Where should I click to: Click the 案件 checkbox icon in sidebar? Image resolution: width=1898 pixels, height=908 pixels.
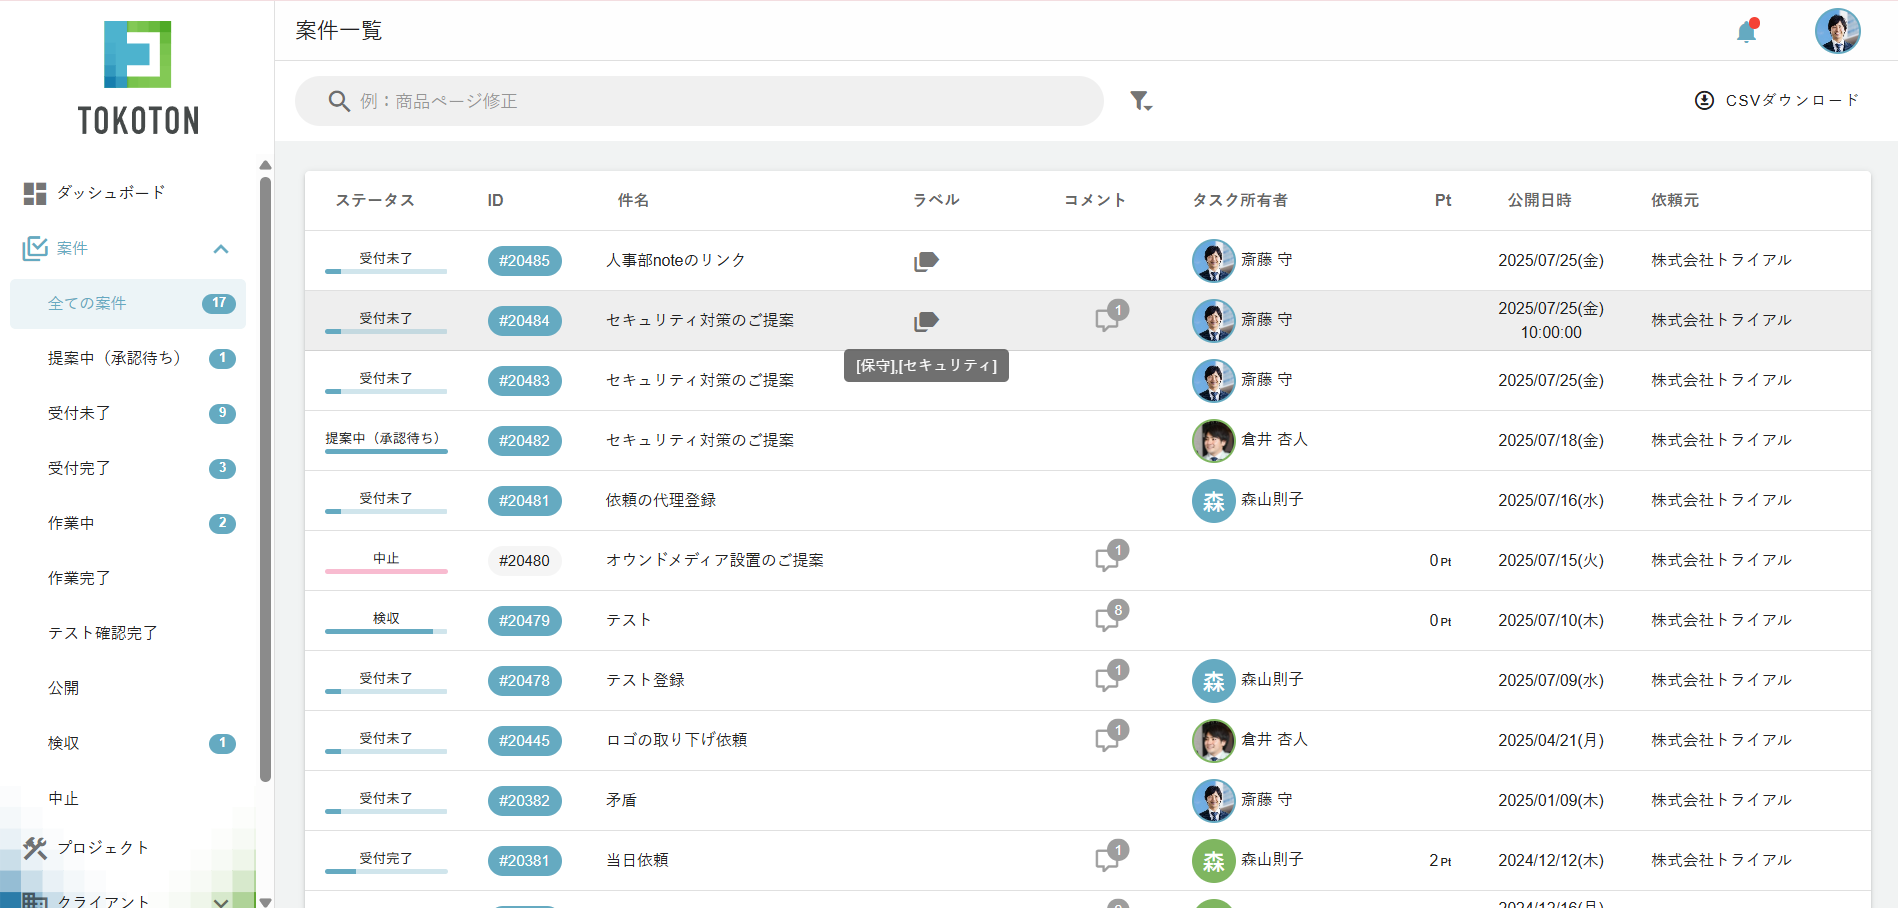point(35,248)
